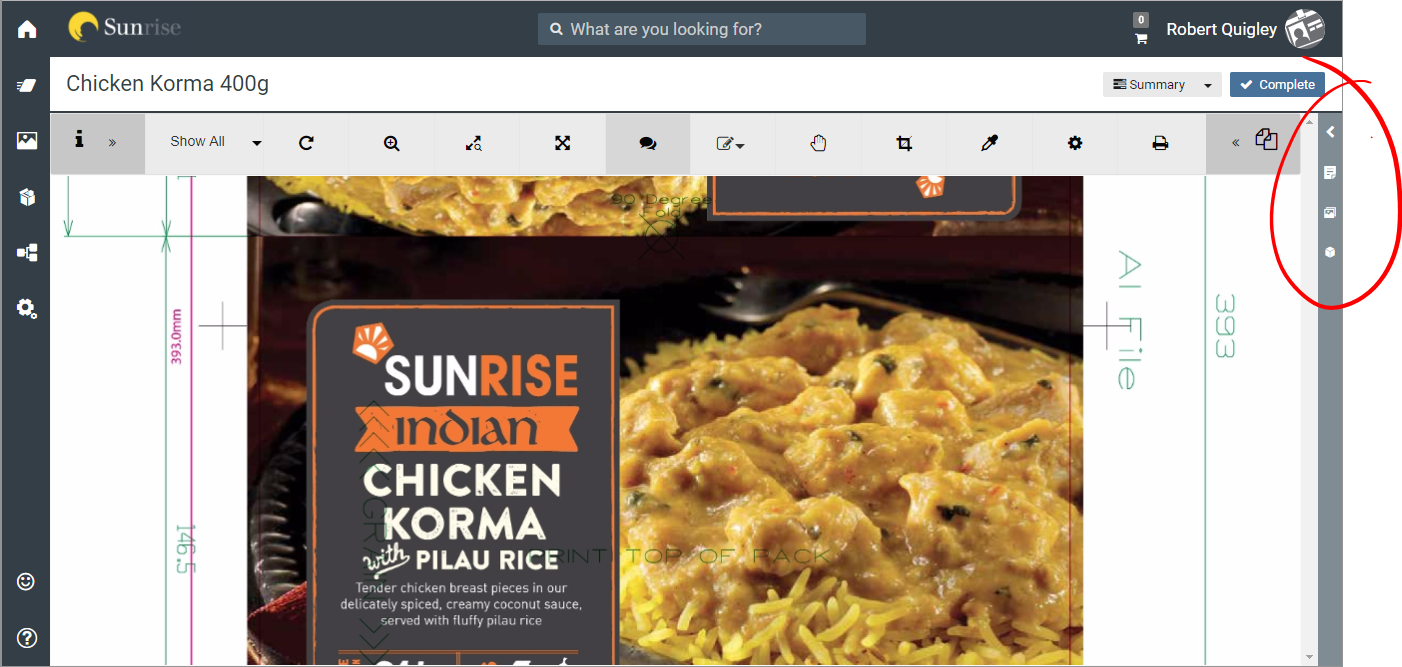This screenshot has width=1402, height=667.
Task: Open the fast-moving tag icon in the sidebar
Action: pyautogui.click(x=27, y=85)
